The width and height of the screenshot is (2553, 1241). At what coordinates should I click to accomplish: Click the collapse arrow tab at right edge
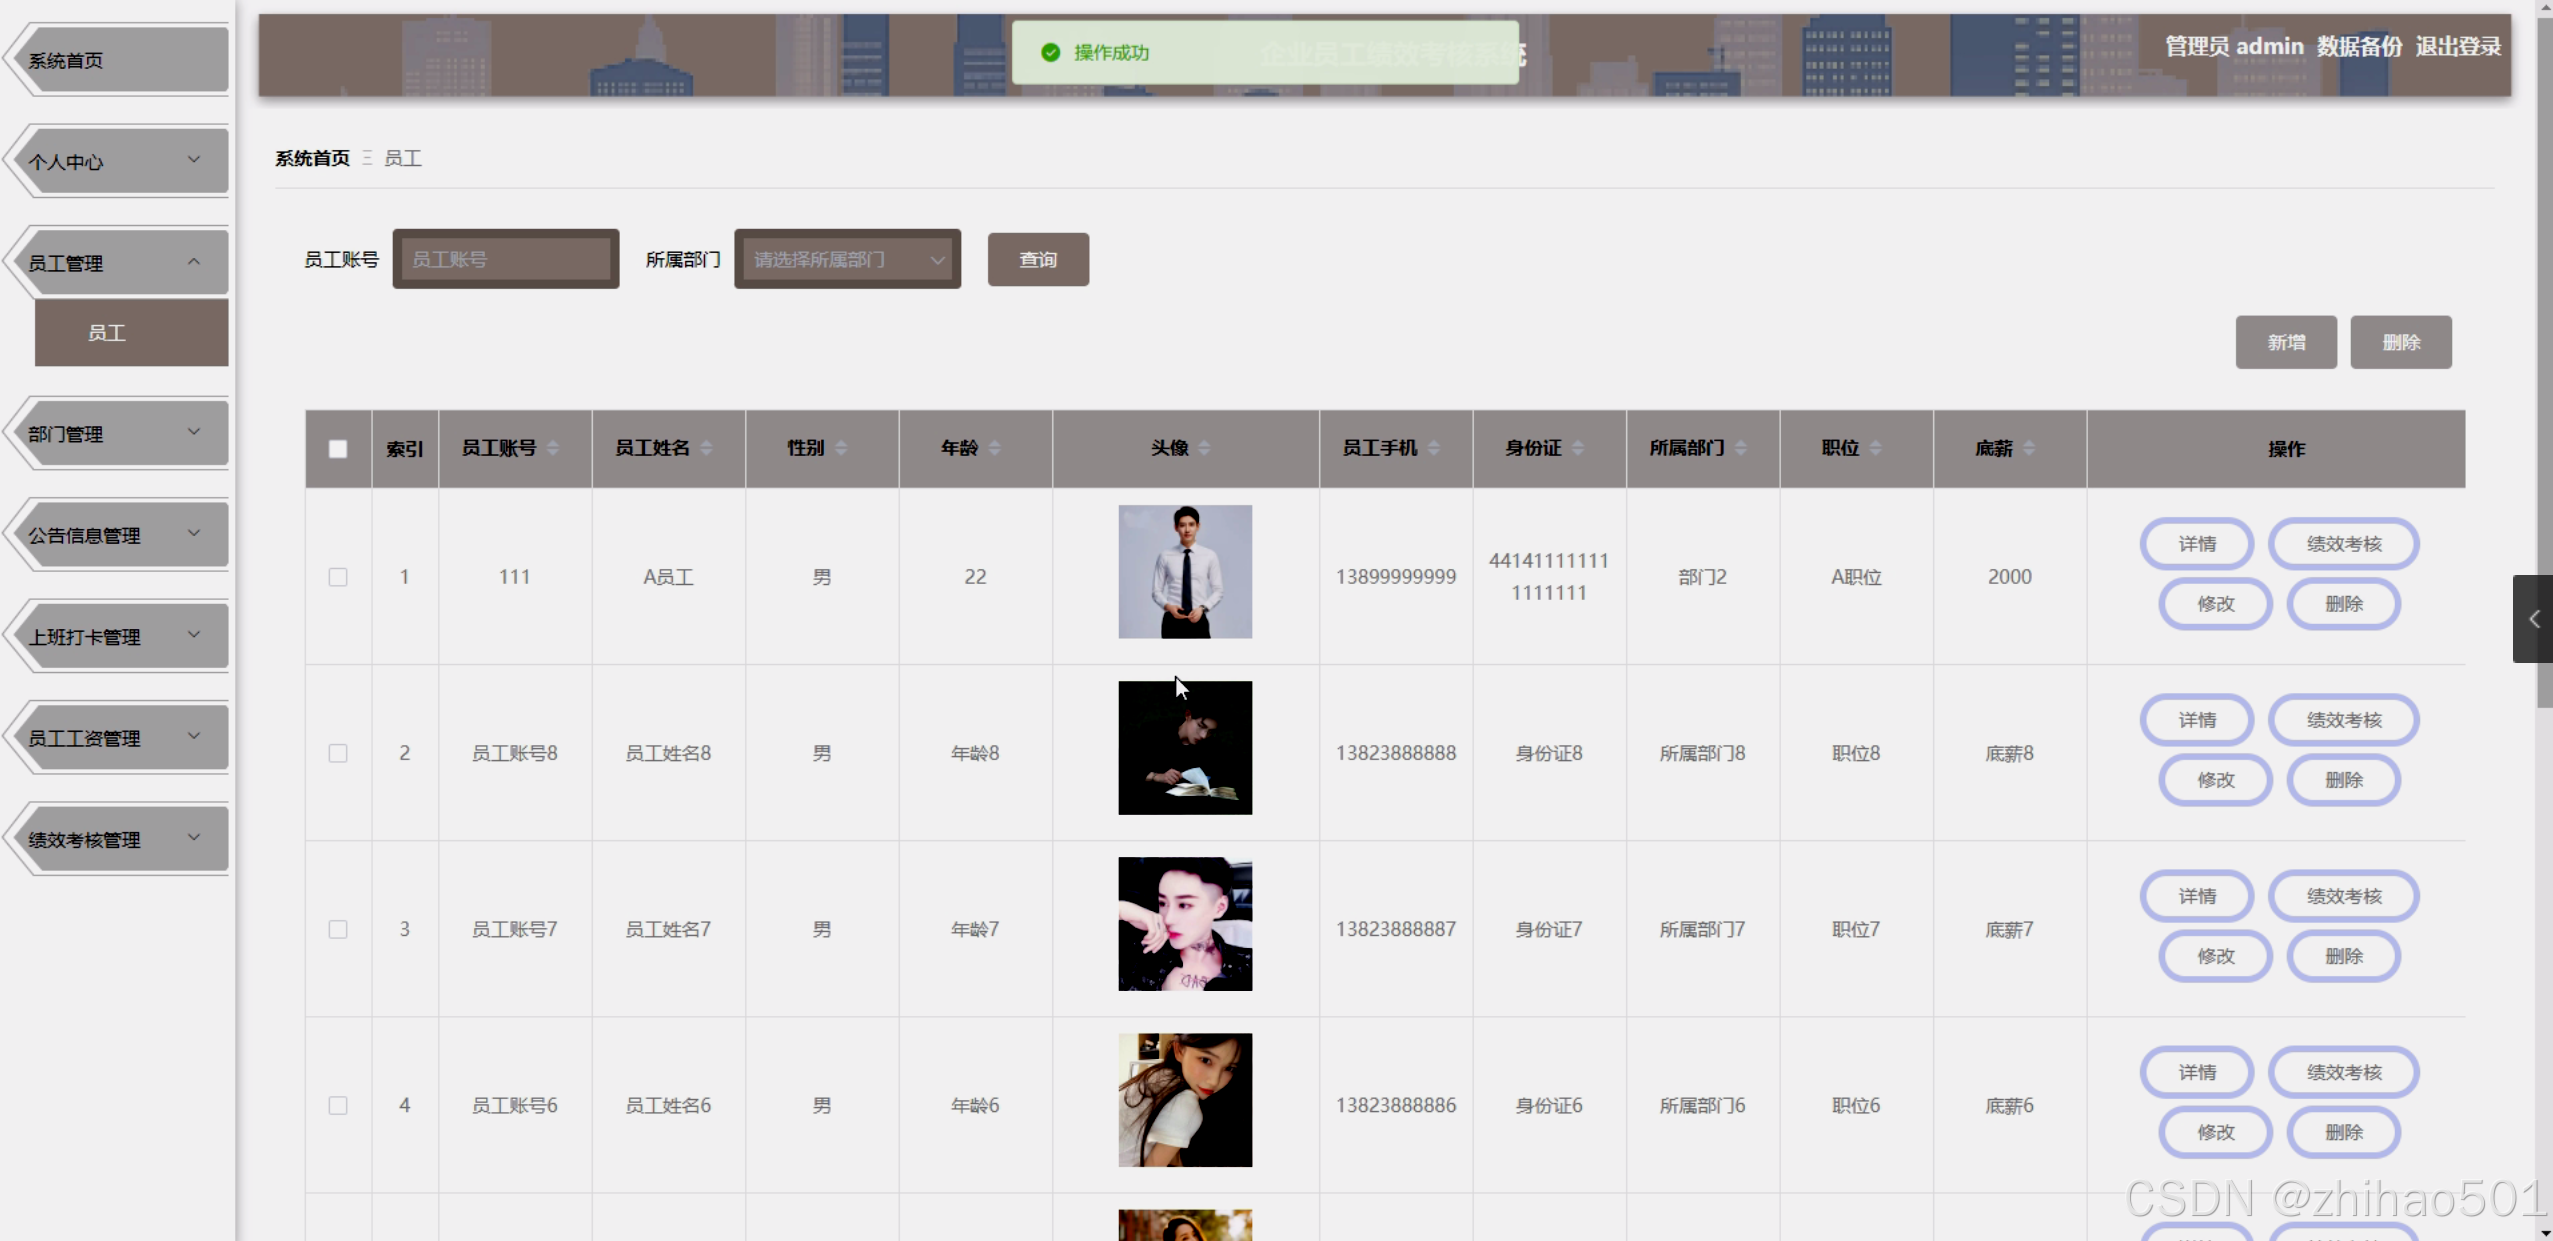click(x=2533, y=619)
